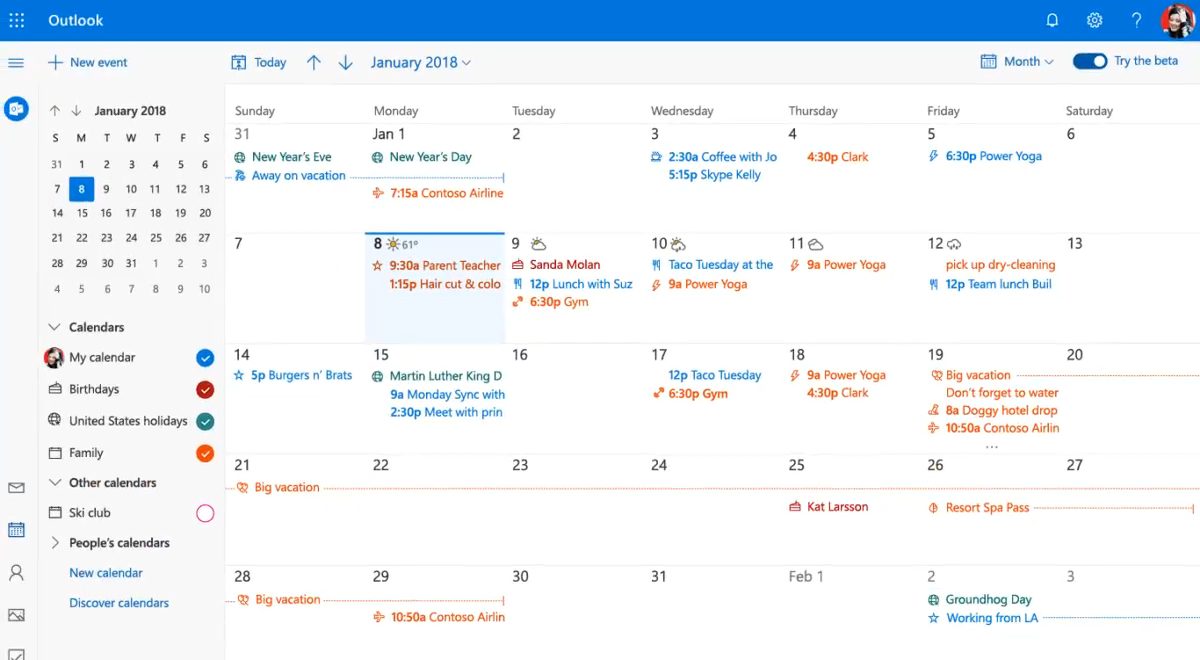Viewport: 1200px width, 660px height.
Task: Open 5:15p Skype Kelly event
Action: [x=715, y=175]
